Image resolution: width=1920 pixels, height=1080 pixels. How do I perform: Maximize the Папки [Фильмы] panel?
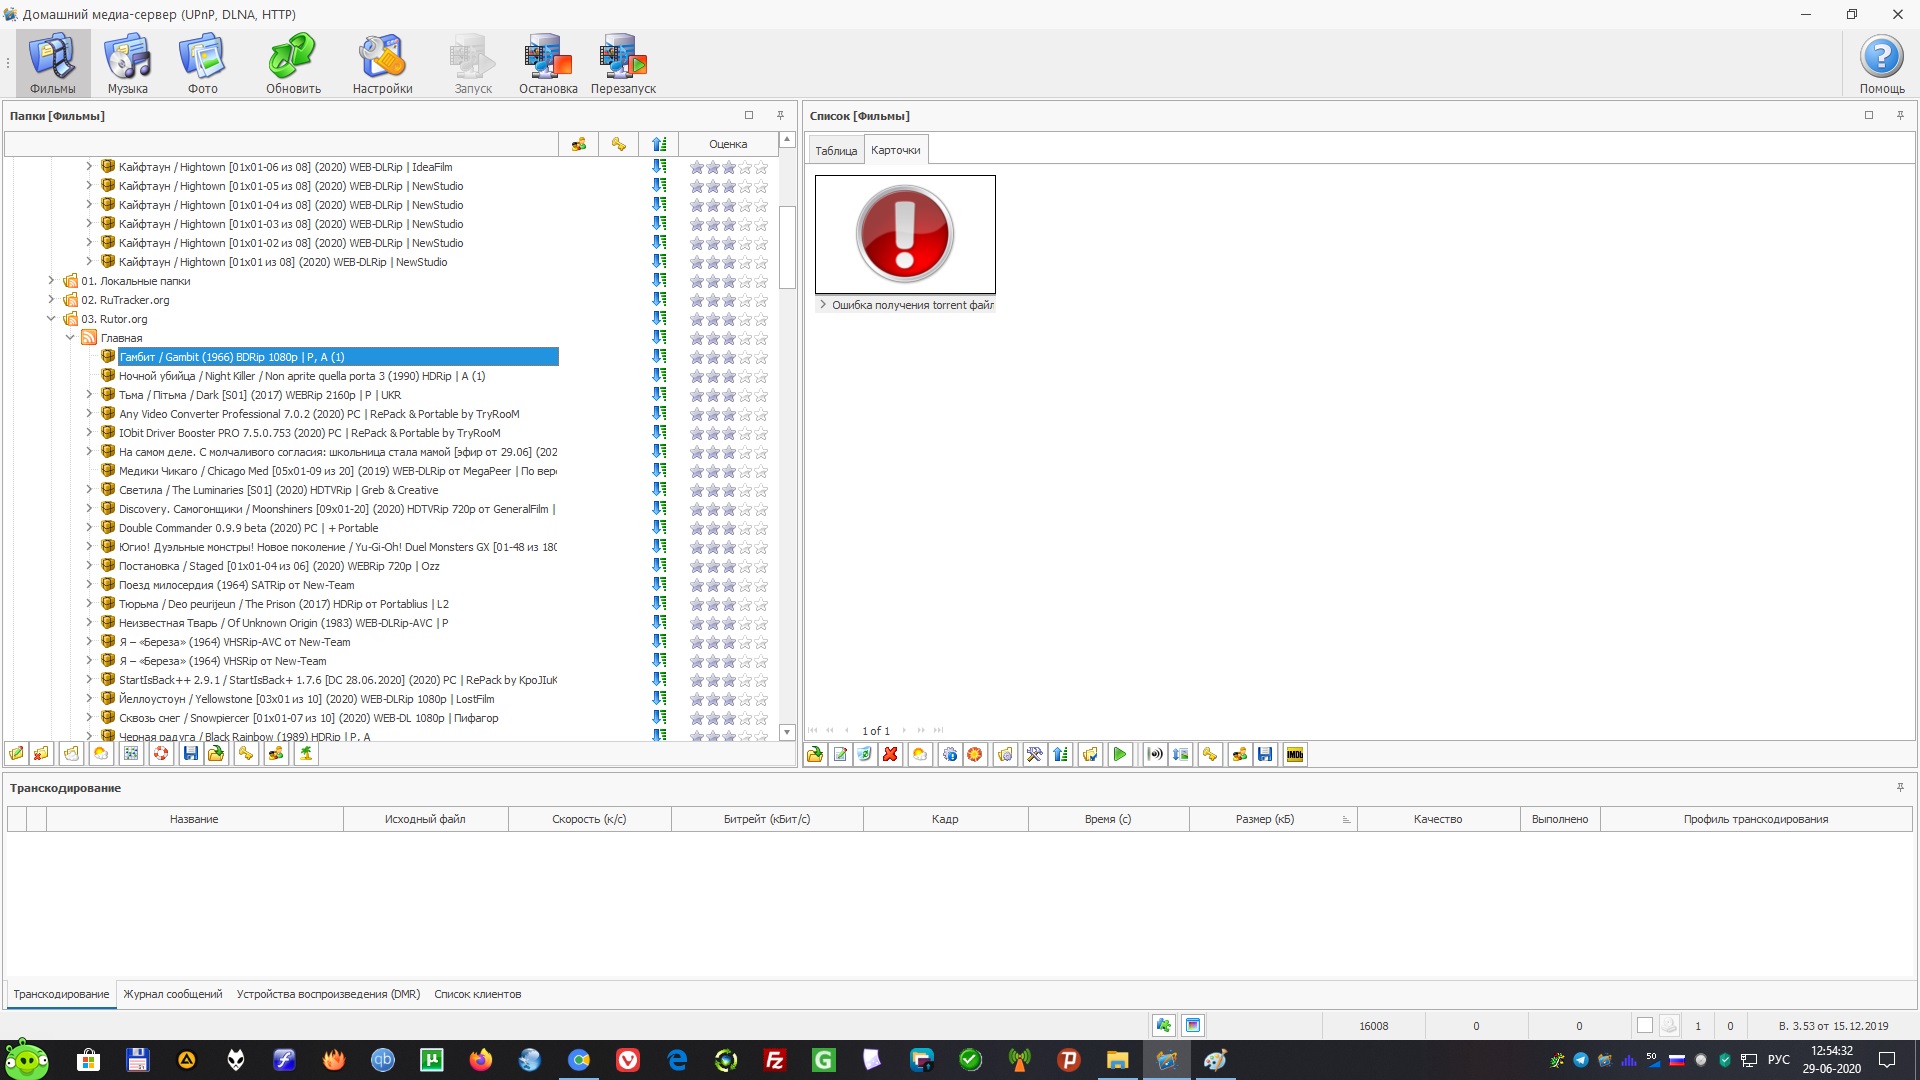(749, 116)
